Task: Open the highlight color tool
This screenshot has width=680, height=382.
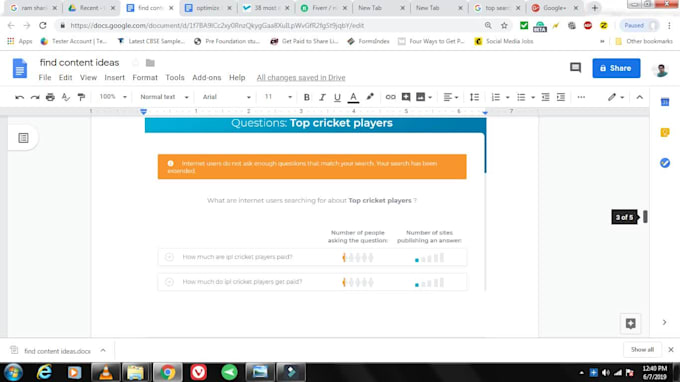Action: pos(369,97)
